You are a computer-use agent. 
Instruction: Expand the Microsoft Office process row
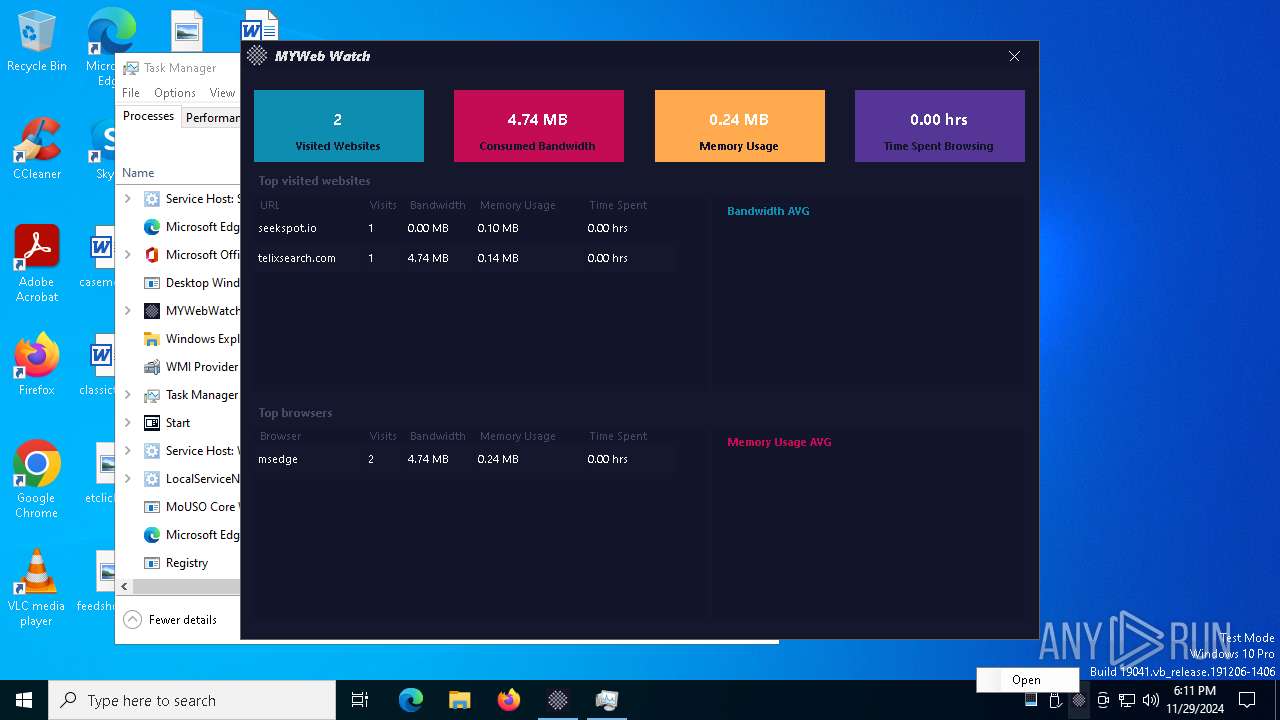(x=128, y=255)
